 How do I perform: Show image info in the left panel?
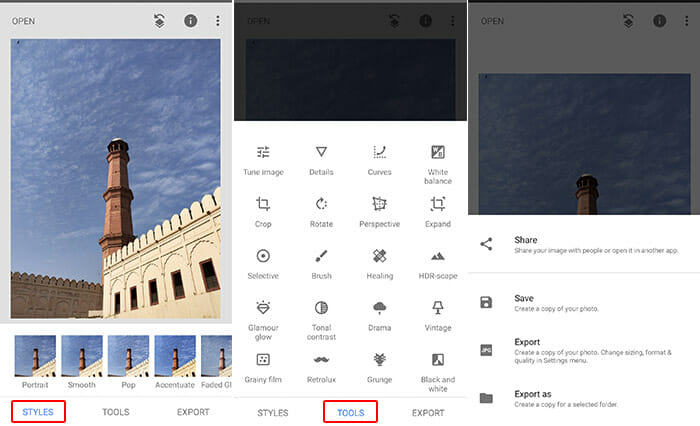(190, 20)
